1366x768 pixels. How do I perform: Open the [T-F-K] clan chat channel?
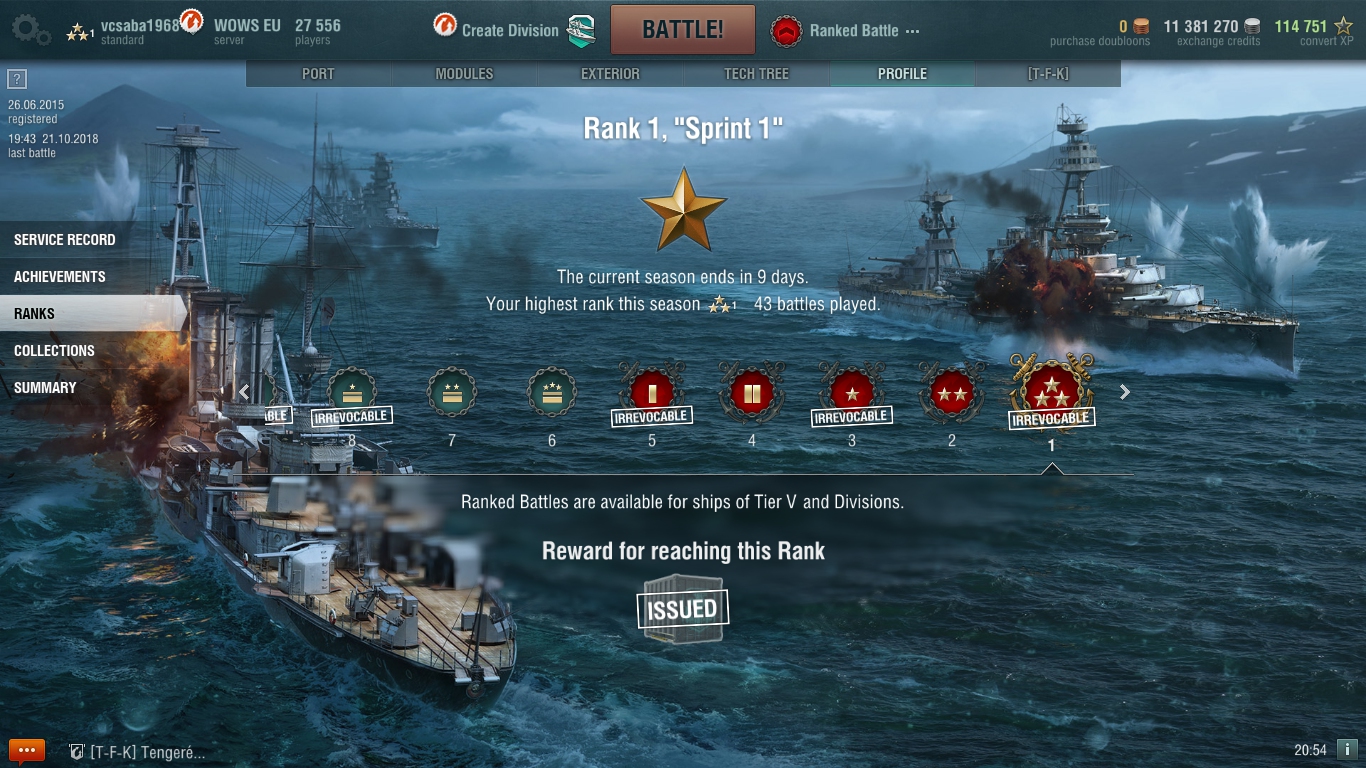(137, 752)
